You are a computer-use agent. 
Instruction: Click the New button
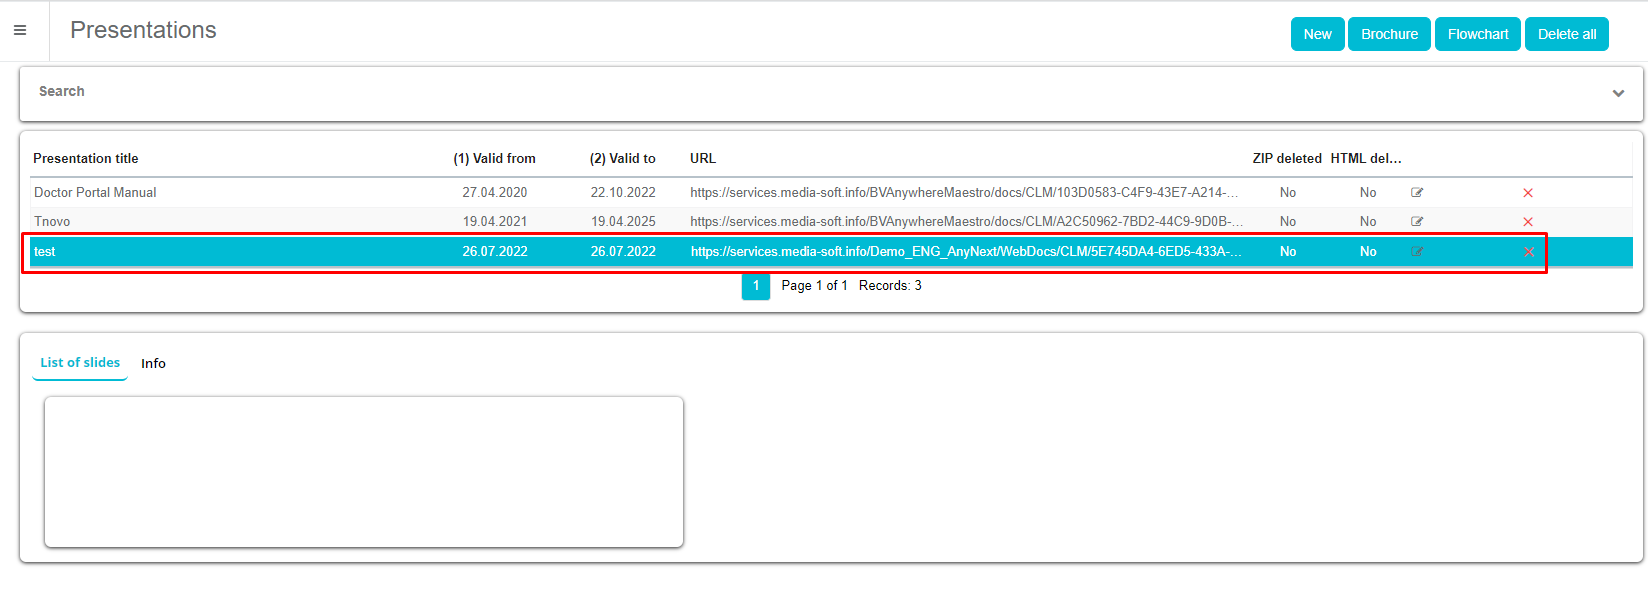(x=1317, y=34)
